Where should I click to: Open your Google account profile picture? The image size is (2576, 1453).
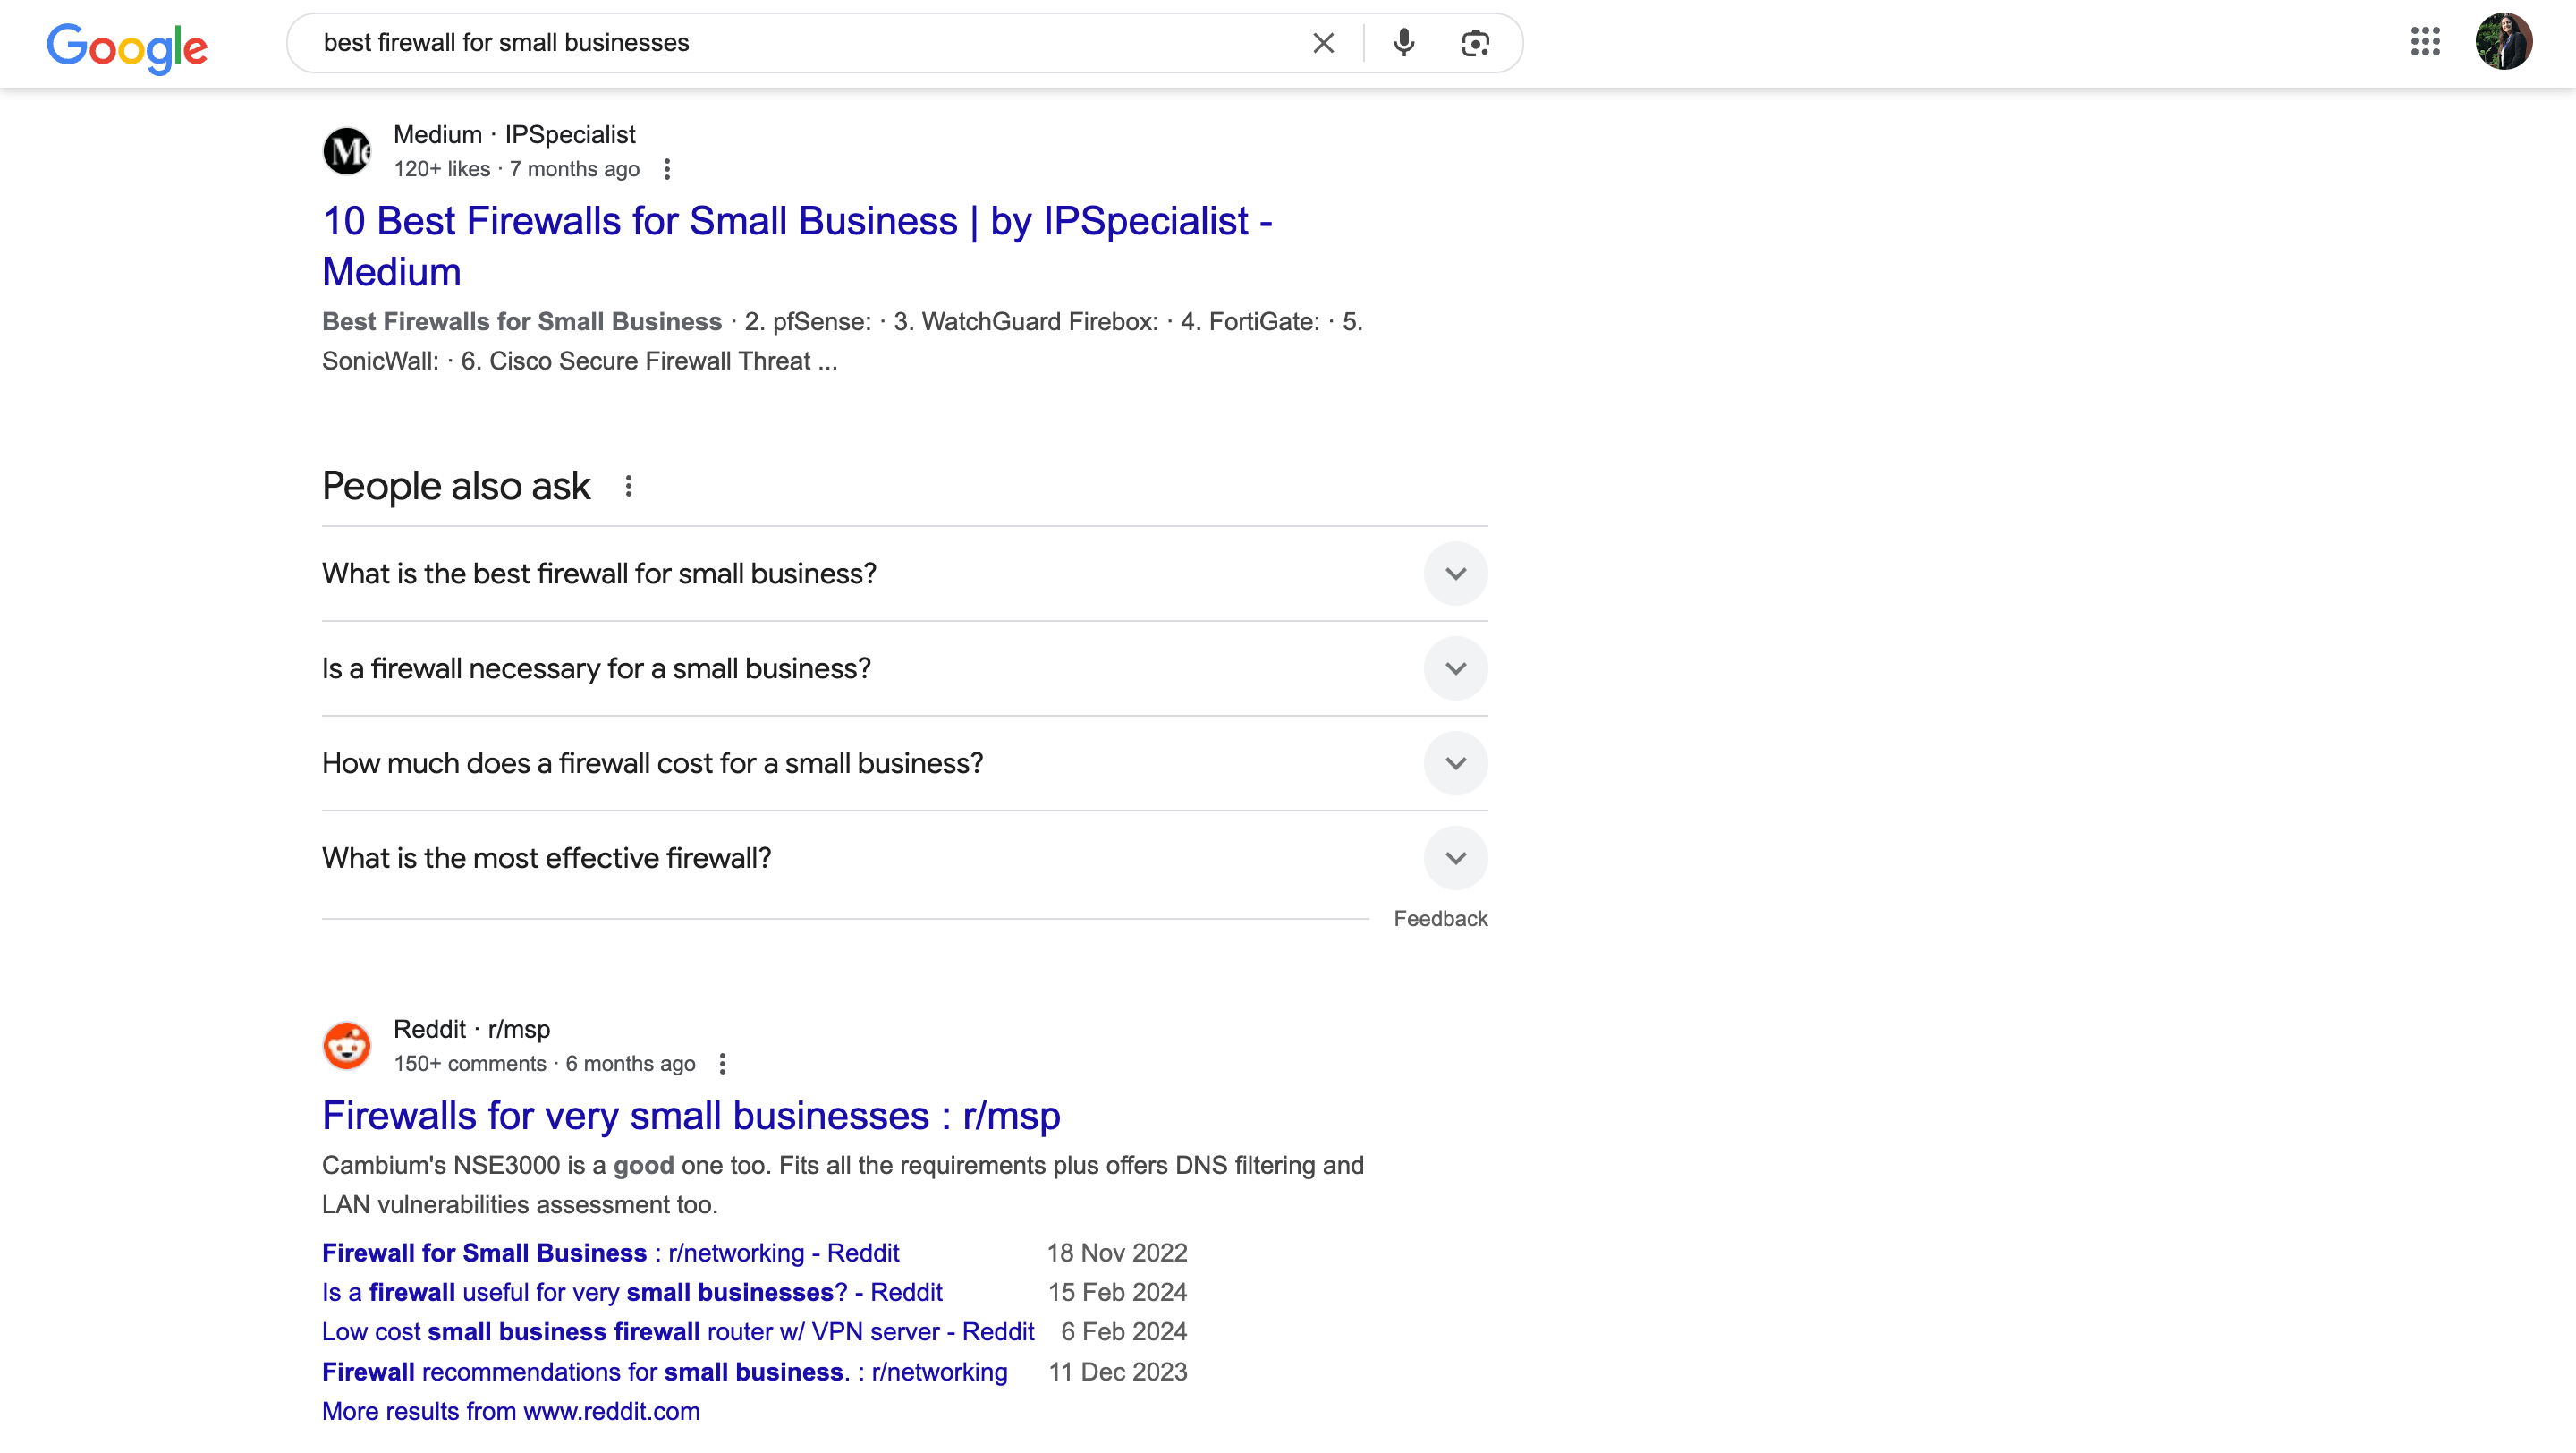point(2505,41)
